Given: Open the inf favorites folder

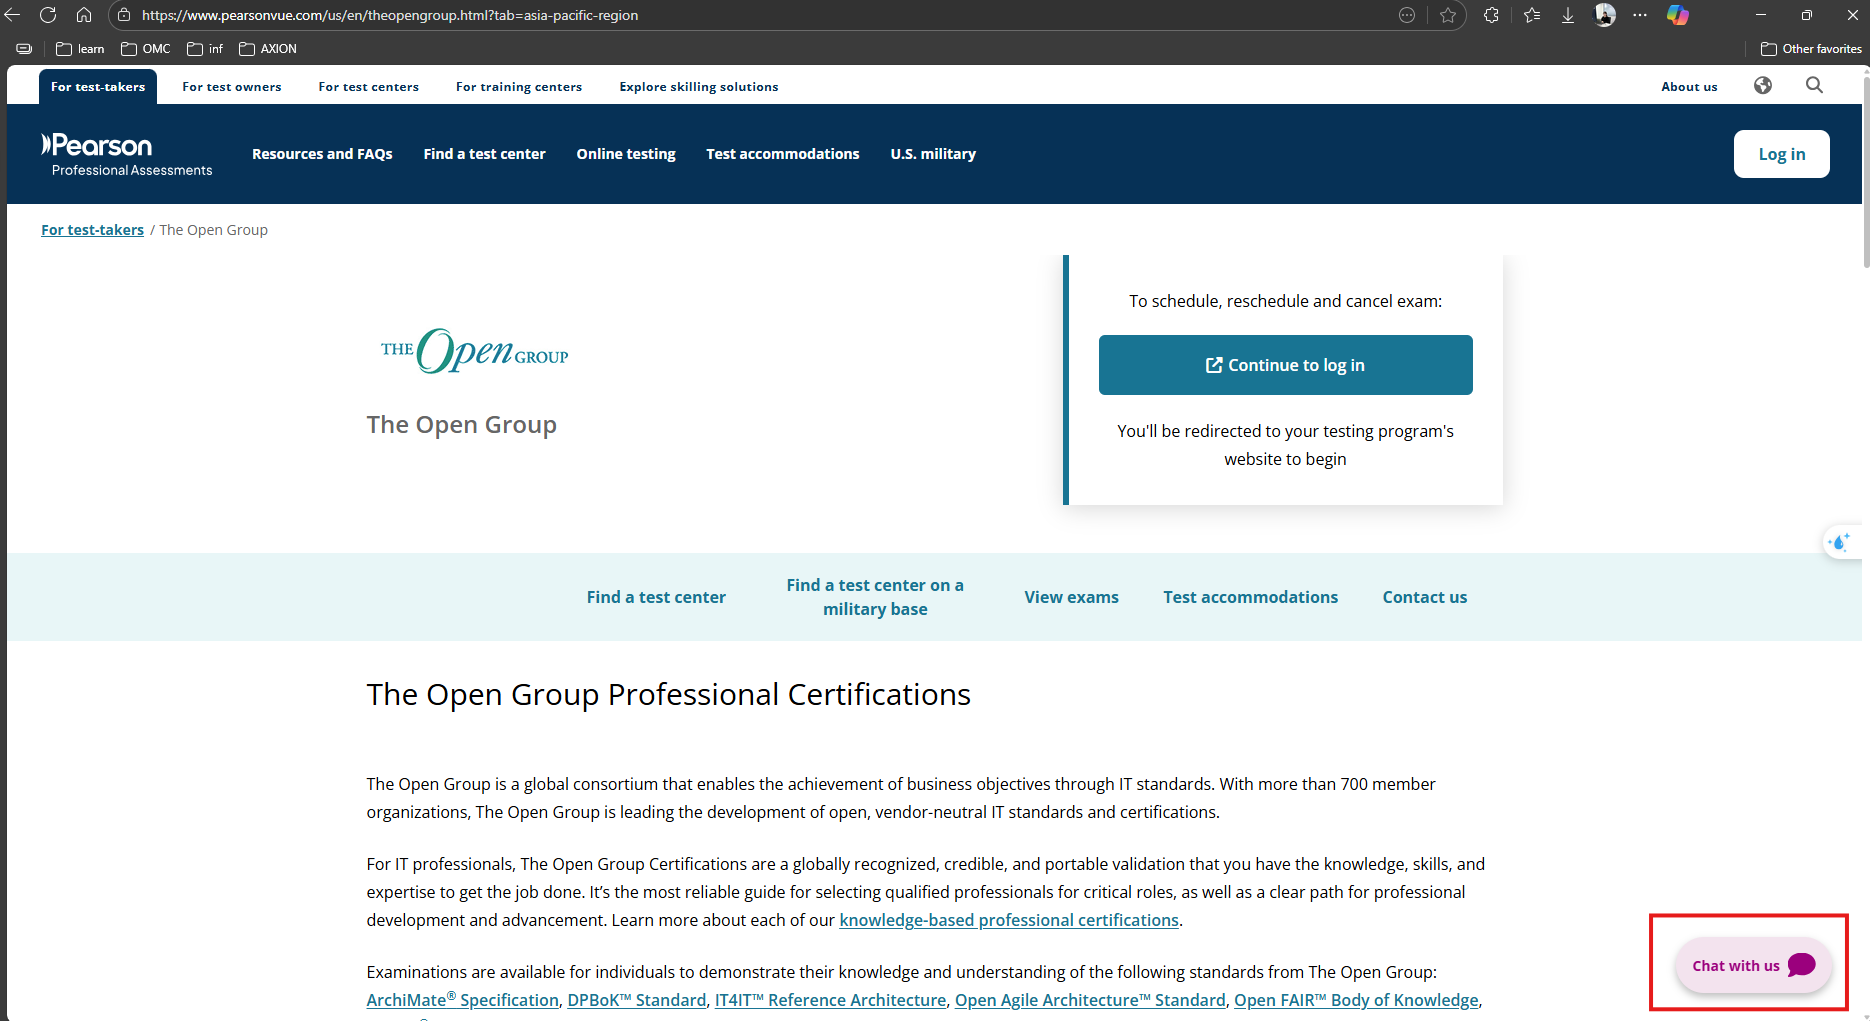Looking at the screenshot, I should 205,49.
